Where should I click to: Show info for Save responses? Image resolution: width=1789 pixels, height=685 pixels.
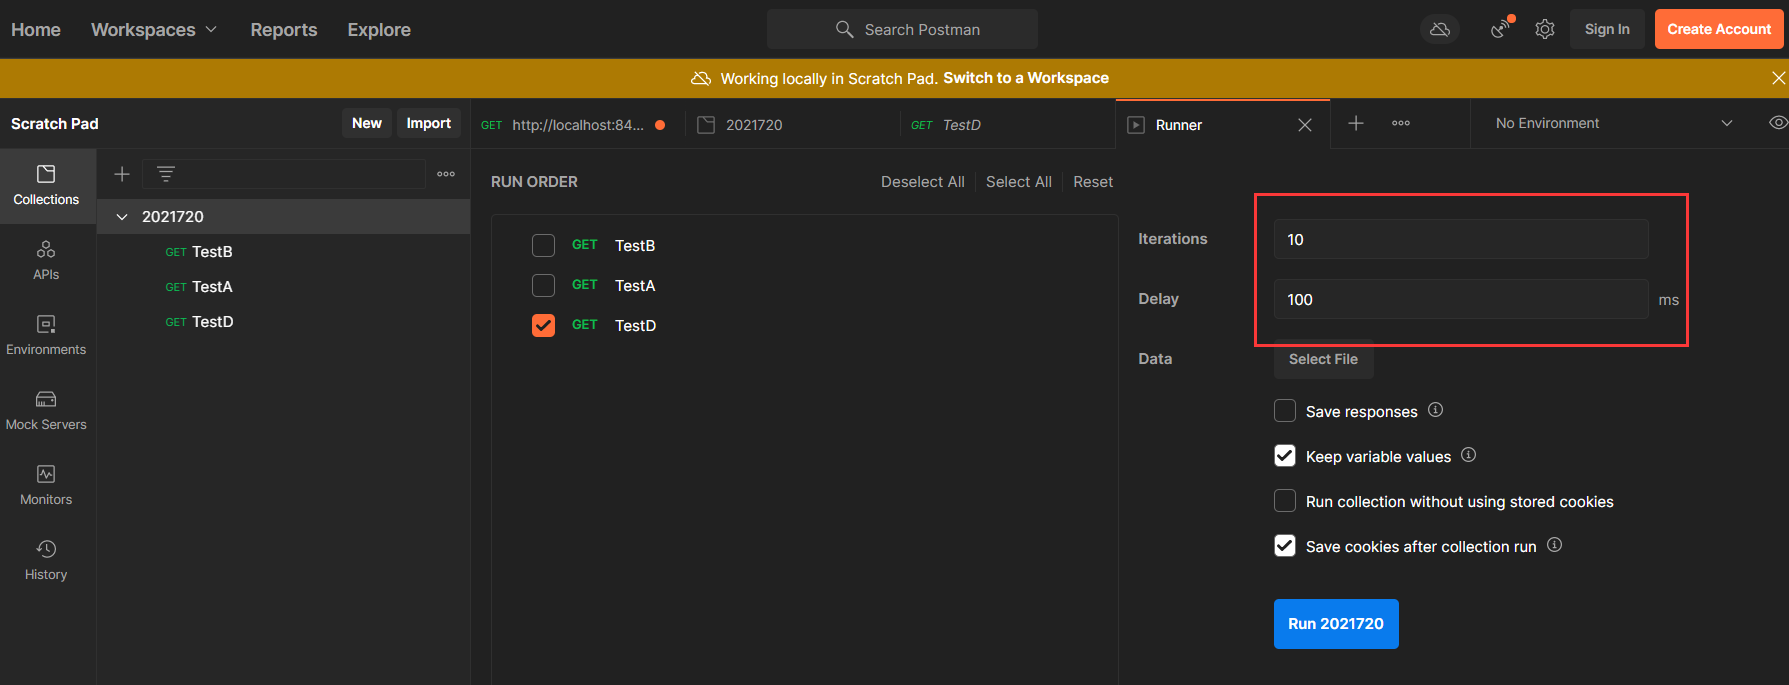click(x=1435, y=410)
